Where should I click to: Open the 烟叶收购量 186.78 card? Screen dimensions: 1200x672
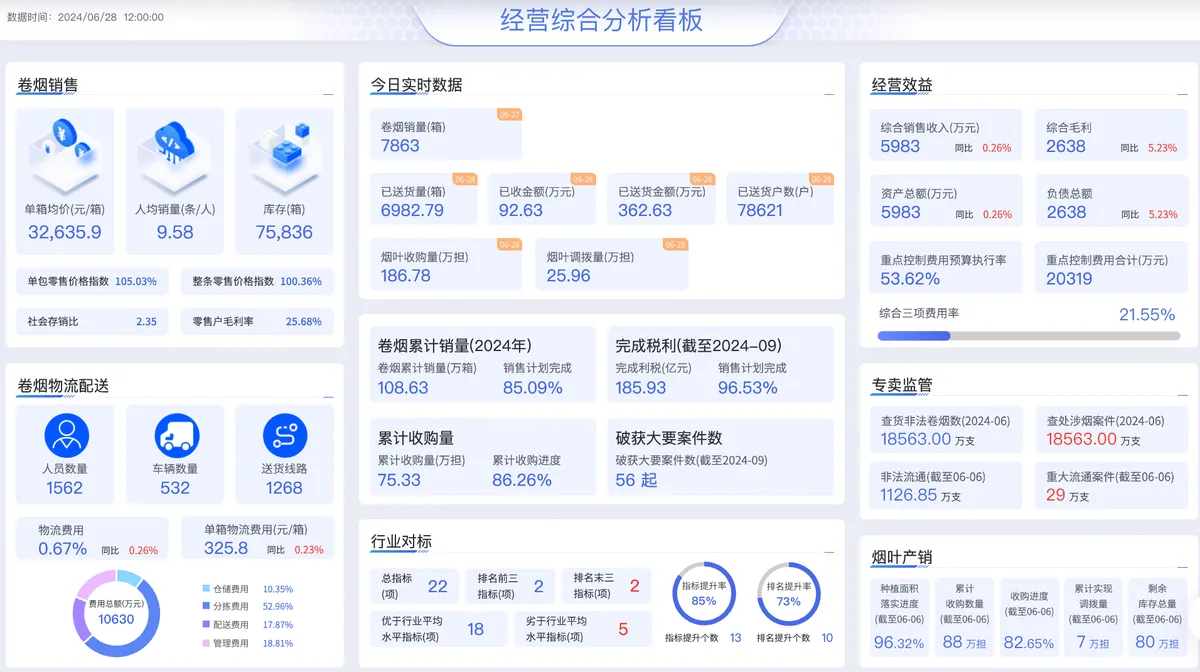coord(446,264)
